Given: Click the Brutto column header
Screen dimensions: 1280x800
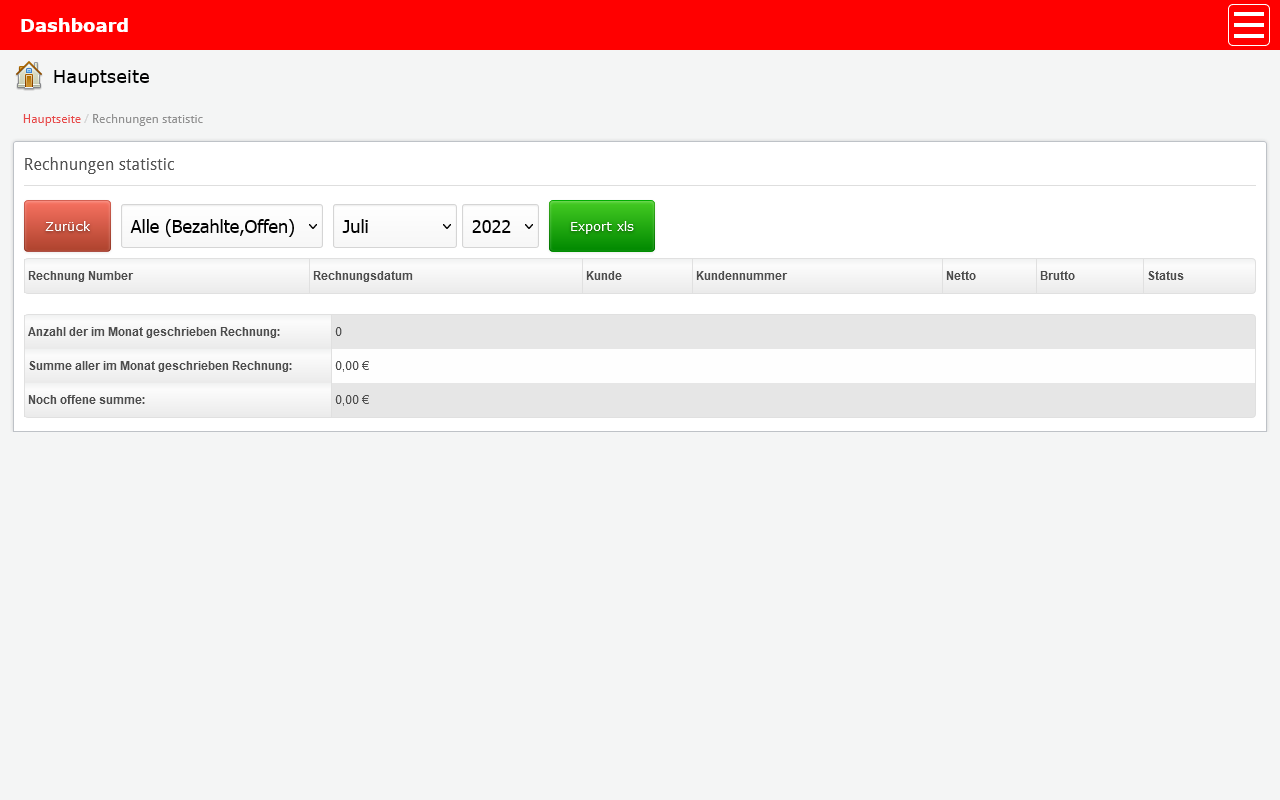Looking at the screenshot, I should click(x=1057, y=276).
